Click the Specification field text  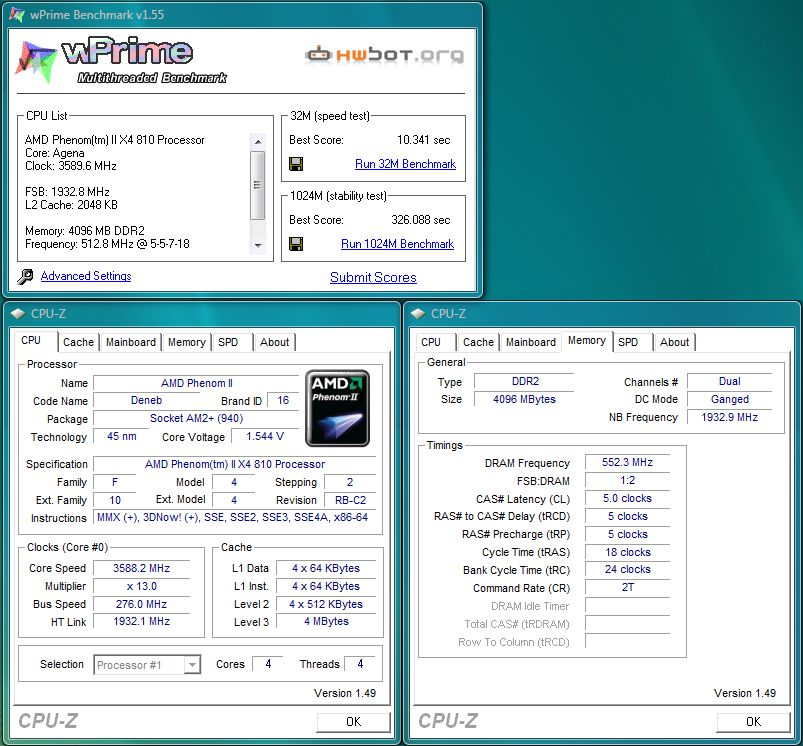click(235, 464)
